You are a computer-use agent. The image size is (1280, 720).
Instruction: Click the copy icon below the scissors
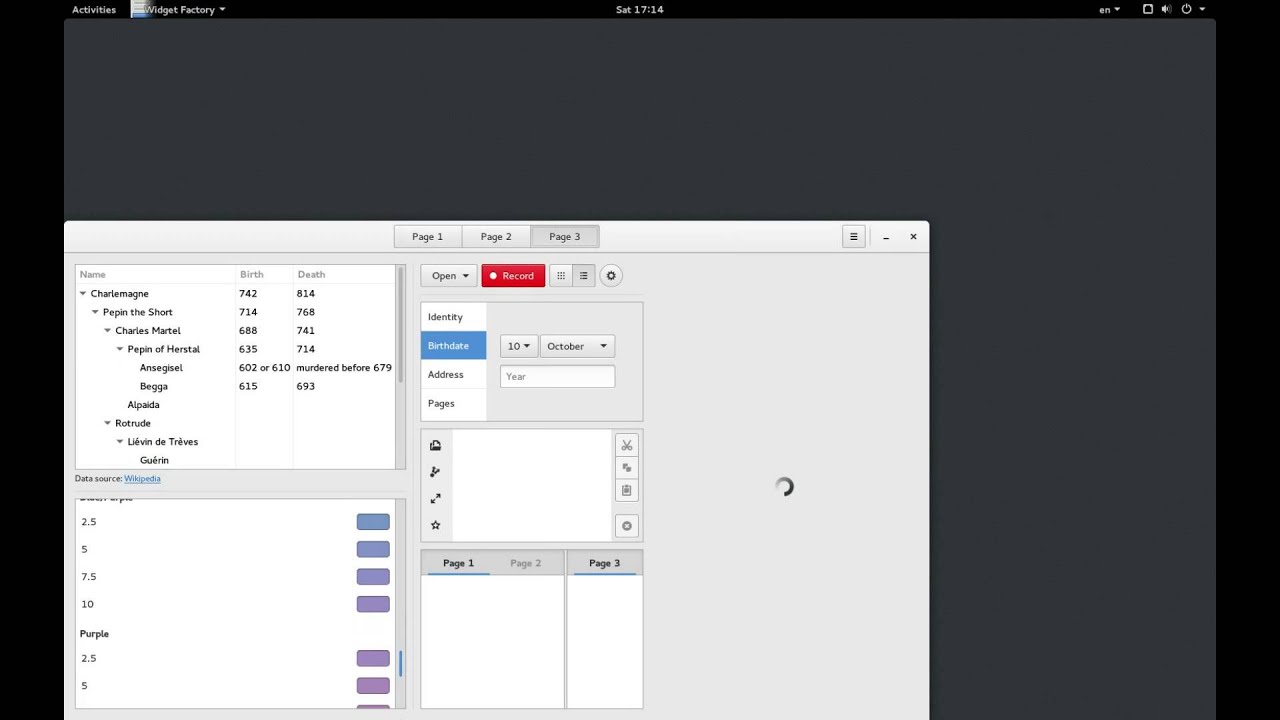point(627,467)
